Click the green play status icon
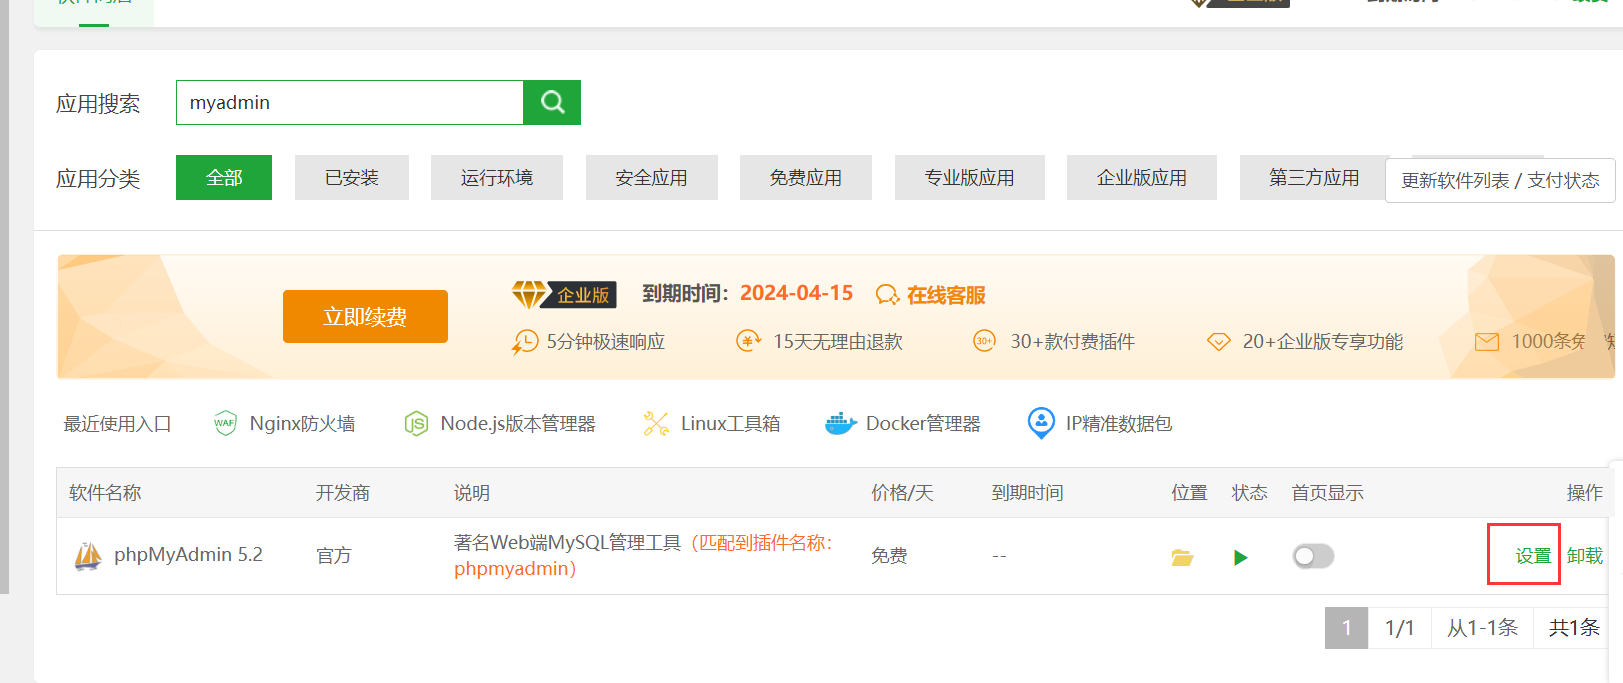The width and height of the screenshot is (1623, 683). [x=1240, y=557]
